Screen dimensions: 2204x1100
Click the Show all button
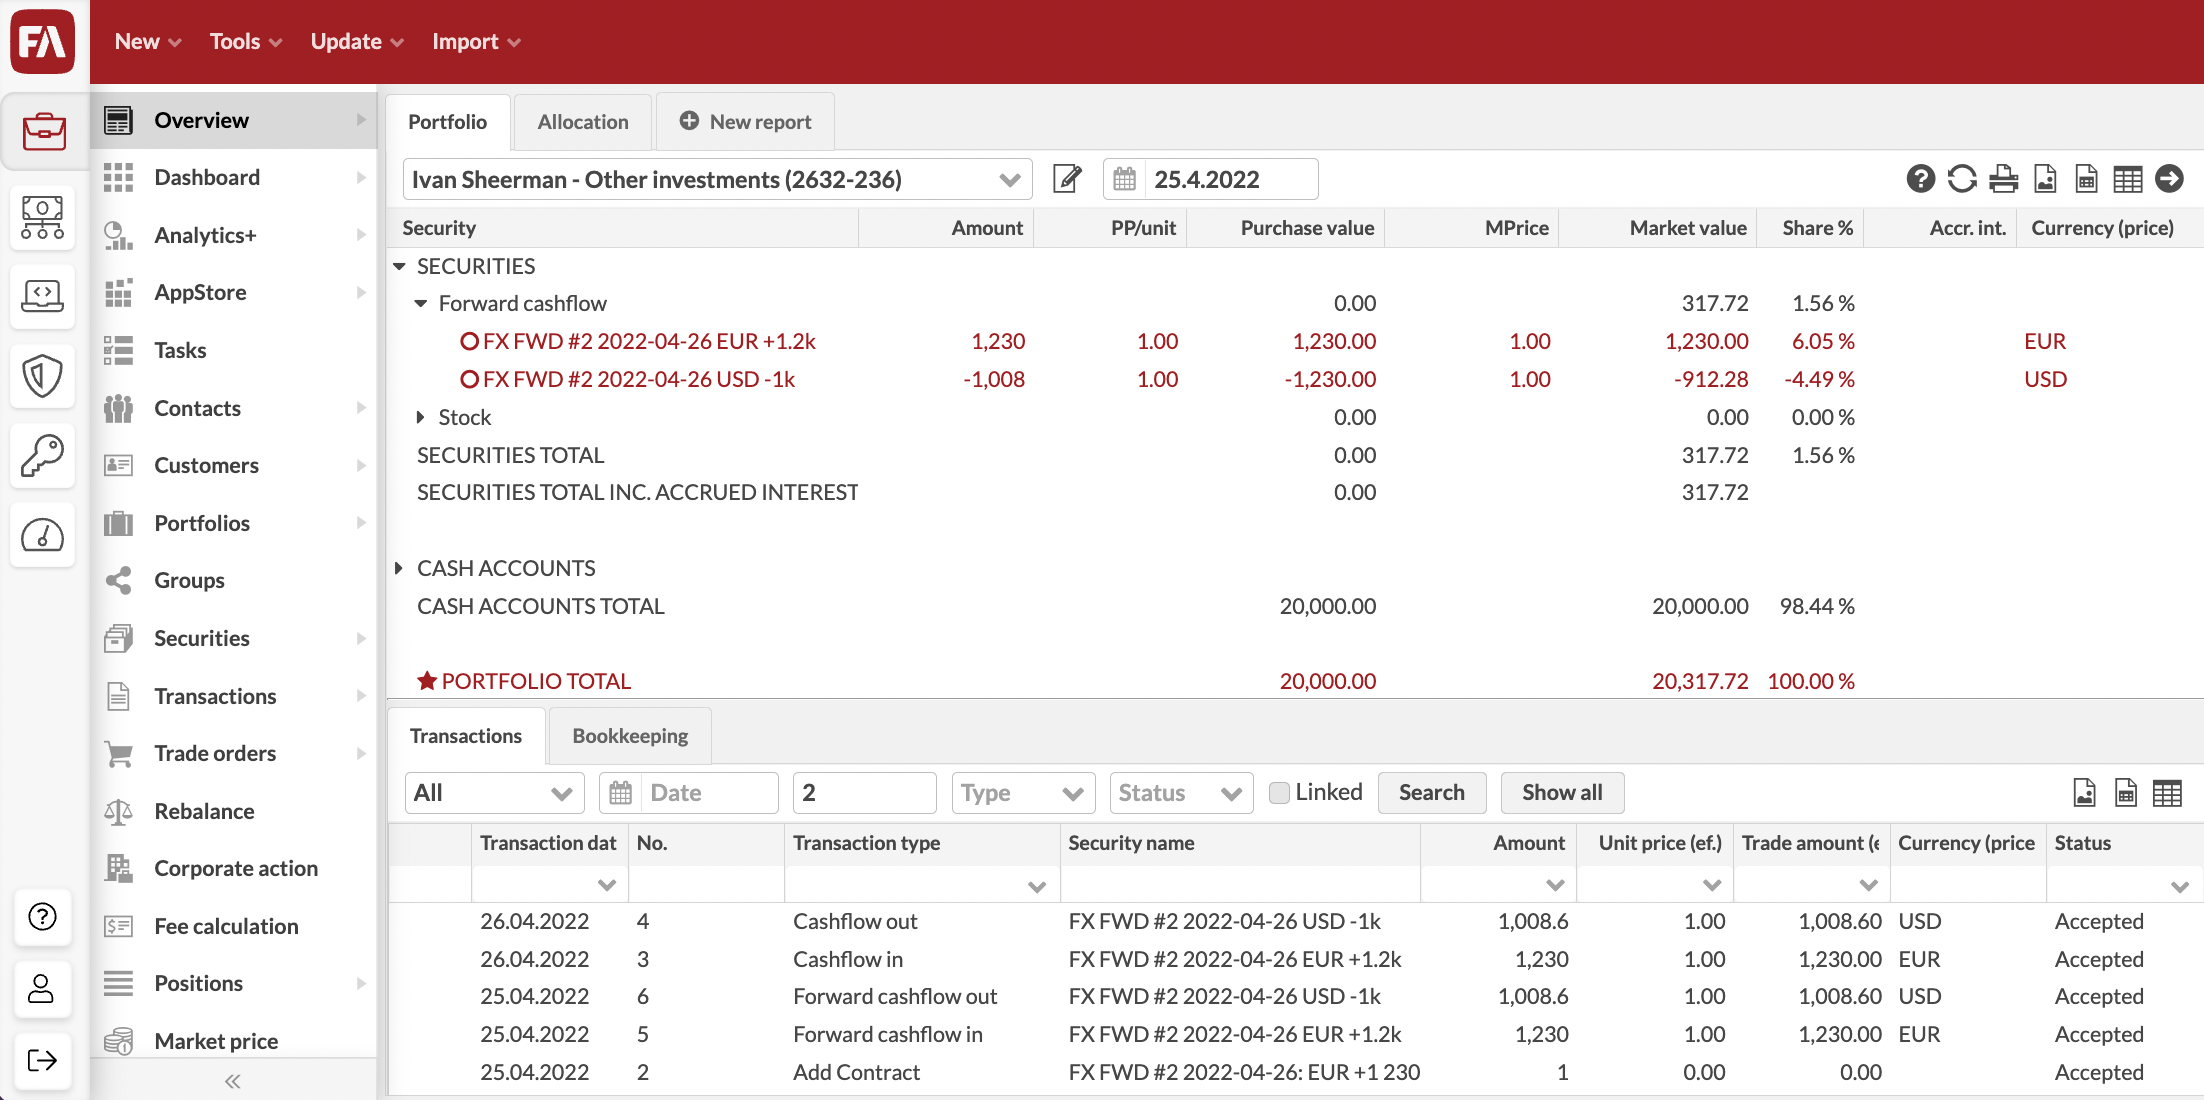pos(1562,793)
